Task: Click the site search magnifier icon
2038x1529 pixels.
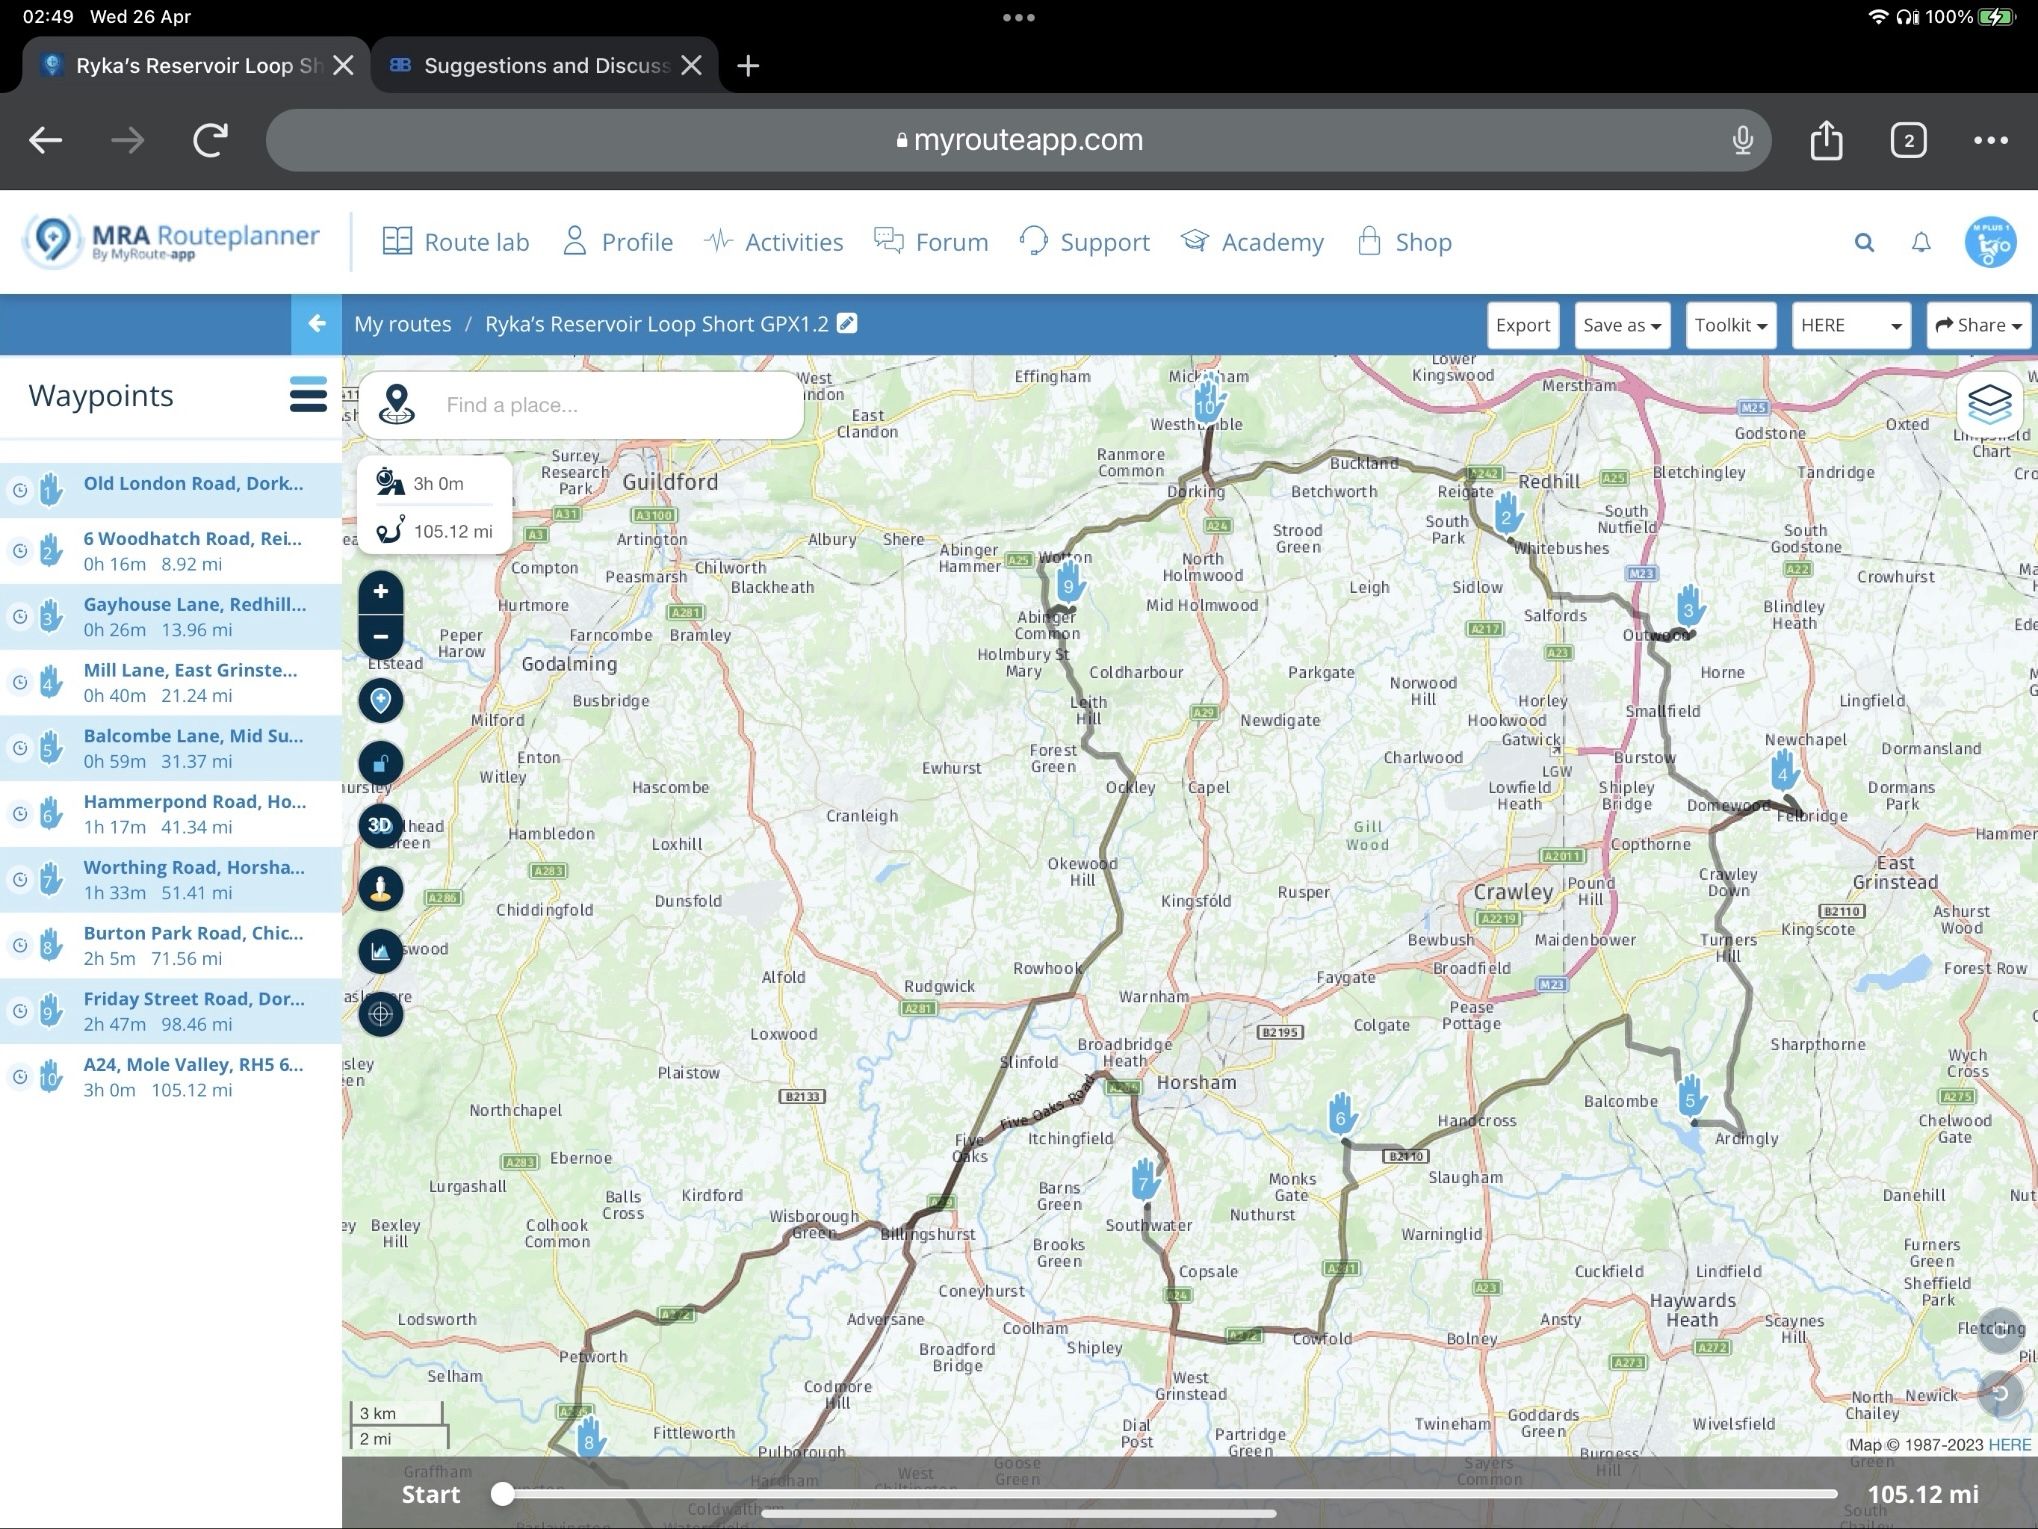Action: click(x=1864, y=242)
